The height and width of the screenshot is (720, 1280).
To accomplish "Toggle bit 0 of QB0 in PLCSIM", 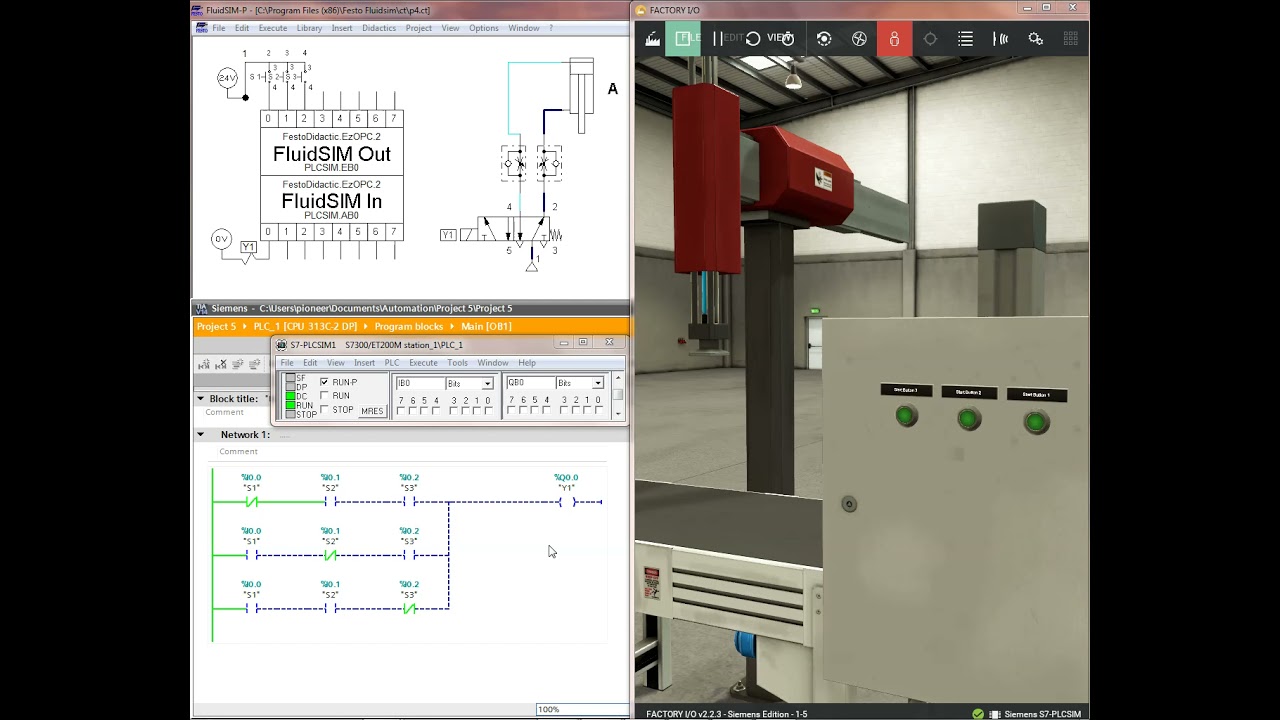I will tap(597, 411).
